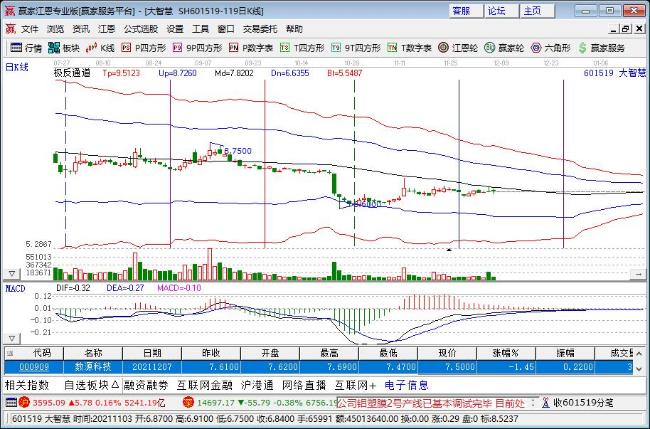Open the P数字表 tool

(x=251, y=48)
